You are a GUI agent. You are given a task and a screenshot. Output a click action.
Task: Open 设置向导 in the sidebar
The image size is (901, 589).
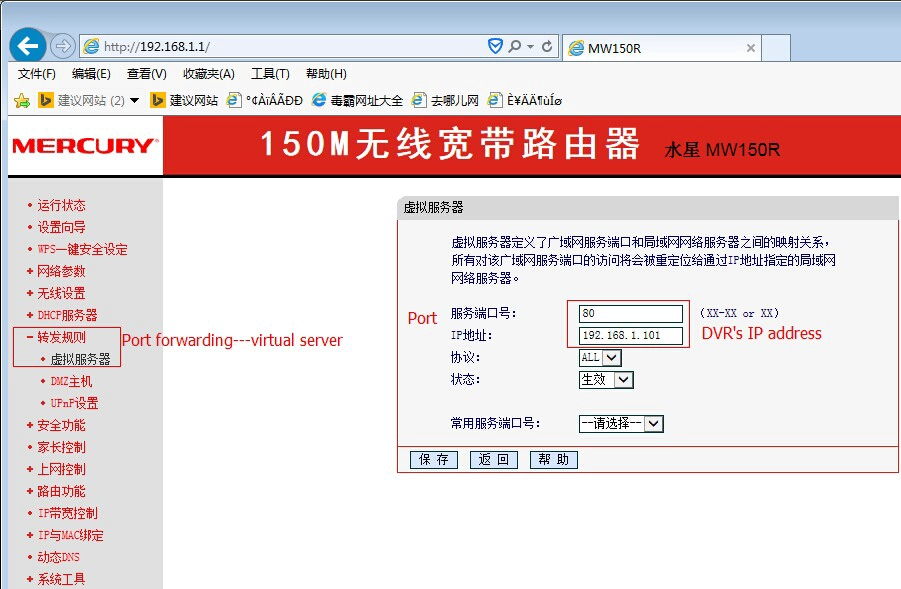coord(61,227)
